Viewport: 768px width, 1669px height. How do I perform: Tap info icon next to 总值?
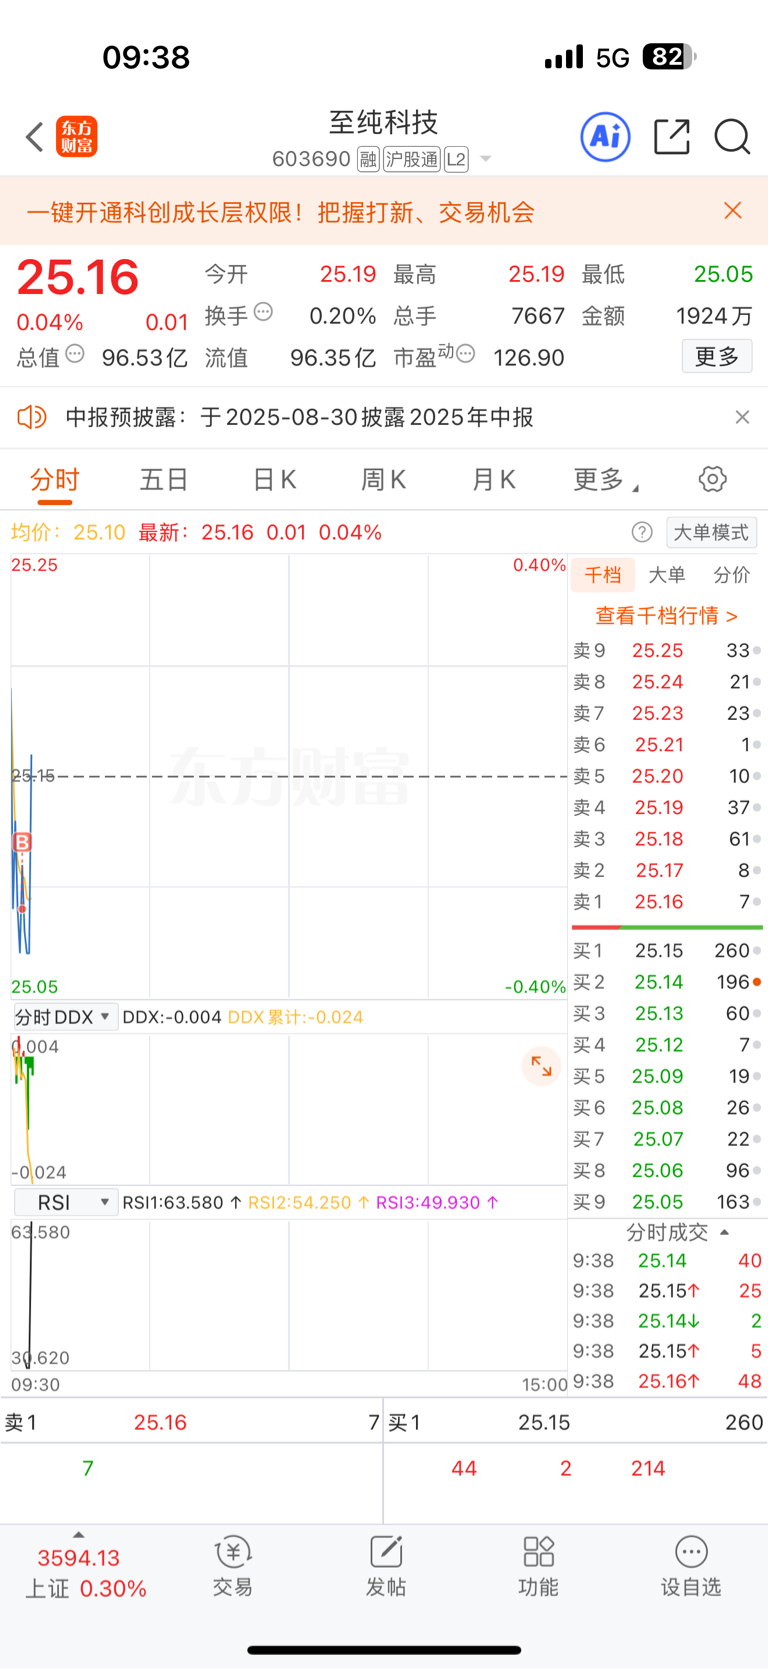point(75,353)
